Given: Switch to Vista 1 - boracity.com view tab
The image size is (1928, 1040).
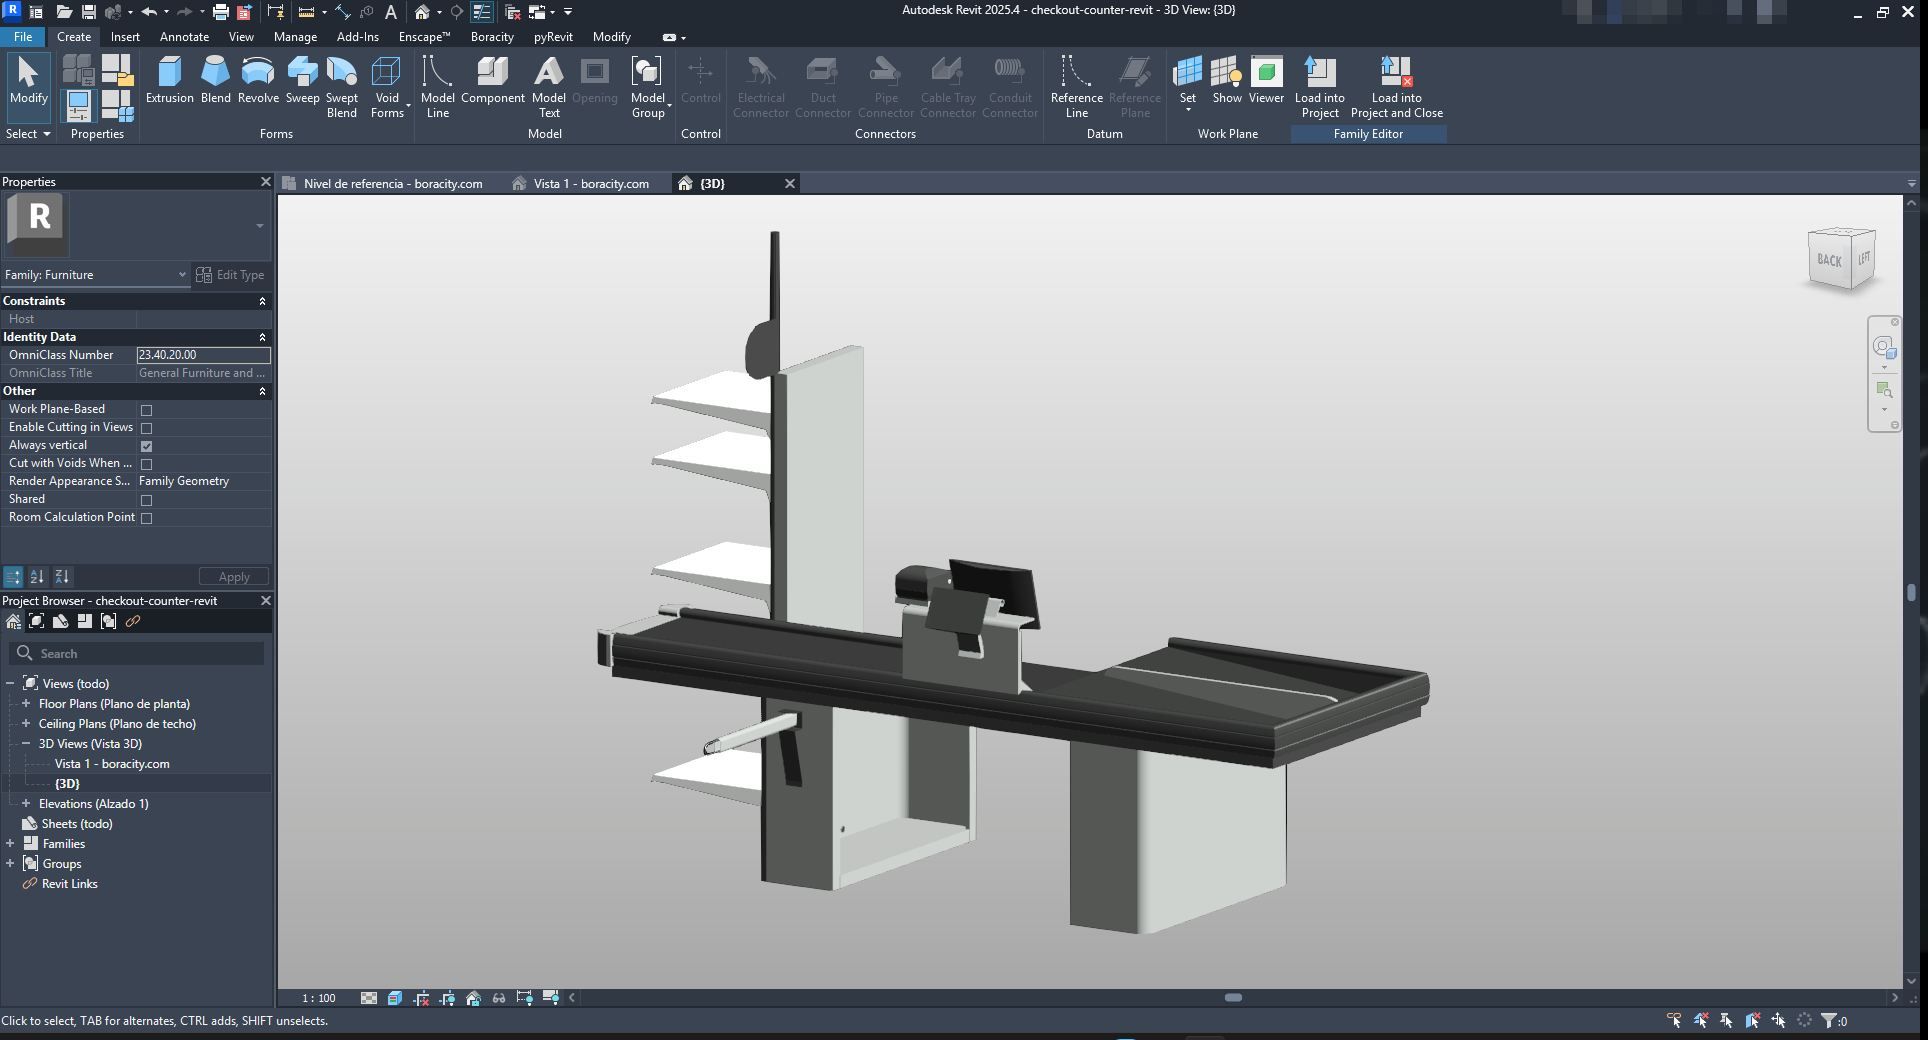Looking at the screenshot, I should pos(590,184).
